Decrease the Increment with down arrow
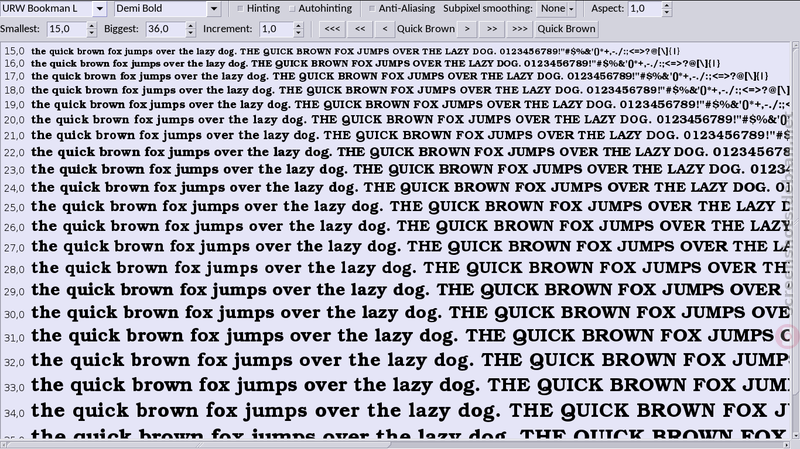 coord(299,33)
